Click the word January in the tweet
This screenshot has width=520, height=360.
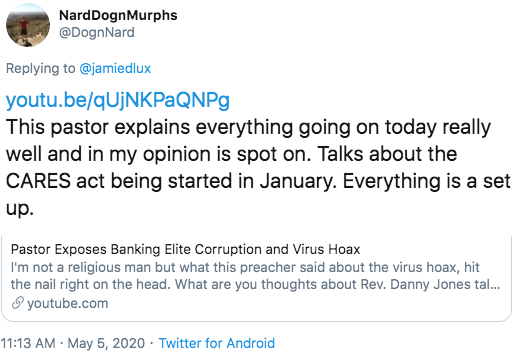(298, 182)
